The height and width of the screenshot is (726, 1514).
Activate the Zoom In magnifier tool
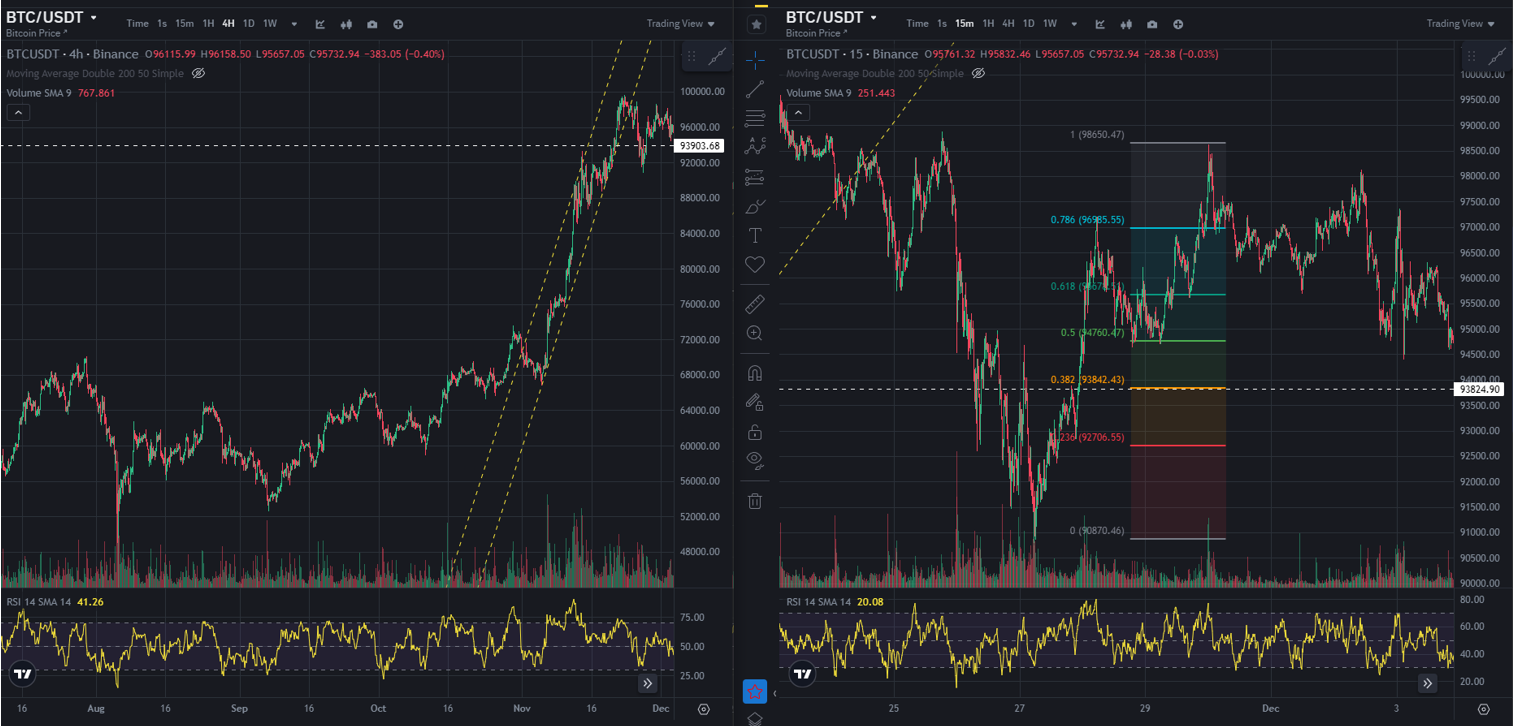click(755, 333)
